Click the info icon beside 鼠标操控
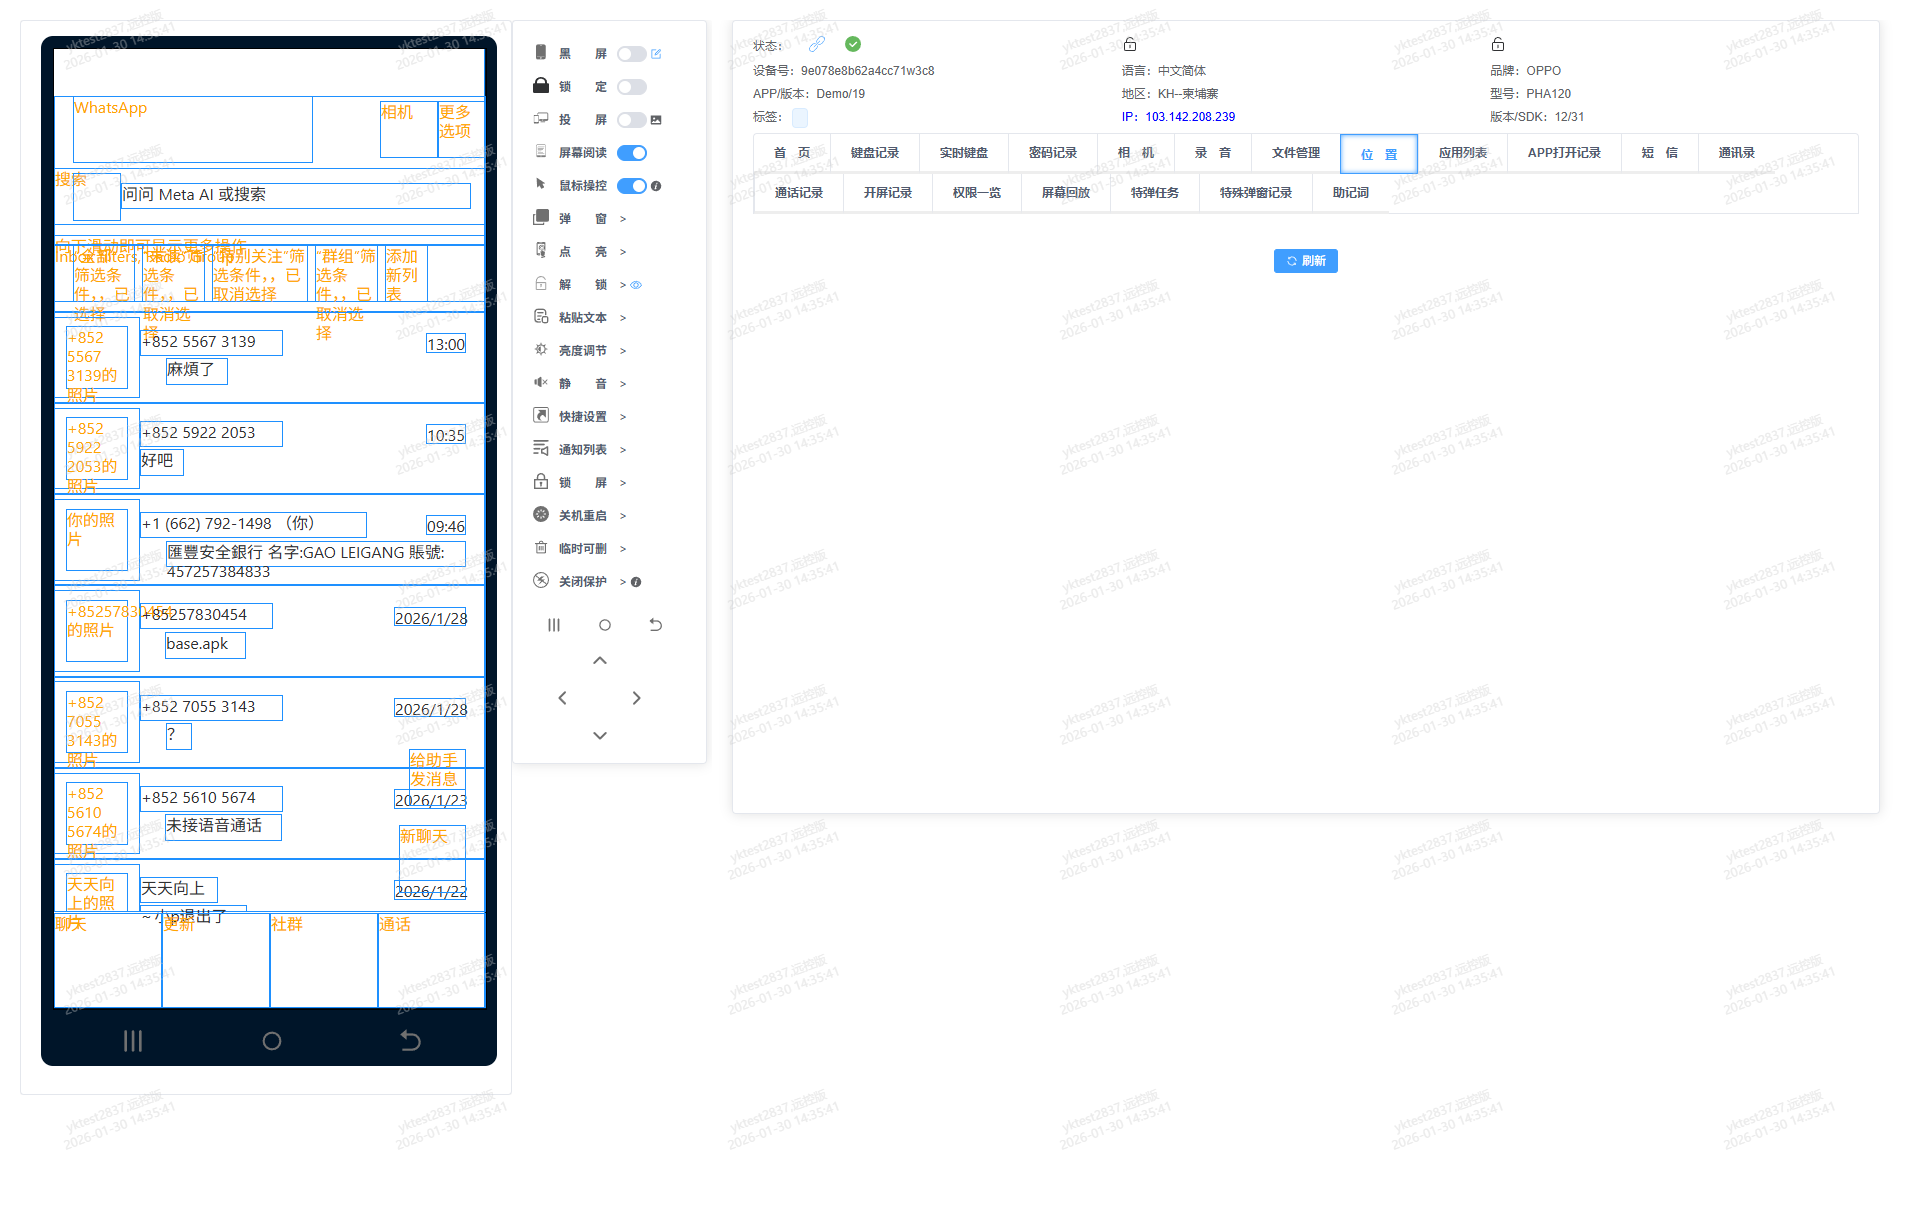Viewport: 1920px width, 1214px height. pos(656,186)
